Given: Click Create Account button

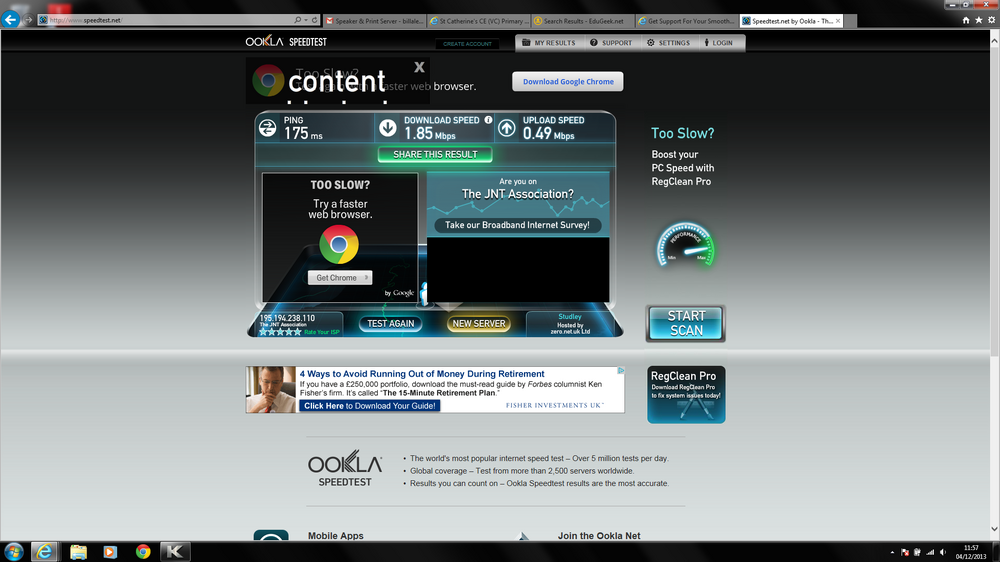Looking at the screenshot, I should (467, 44).
